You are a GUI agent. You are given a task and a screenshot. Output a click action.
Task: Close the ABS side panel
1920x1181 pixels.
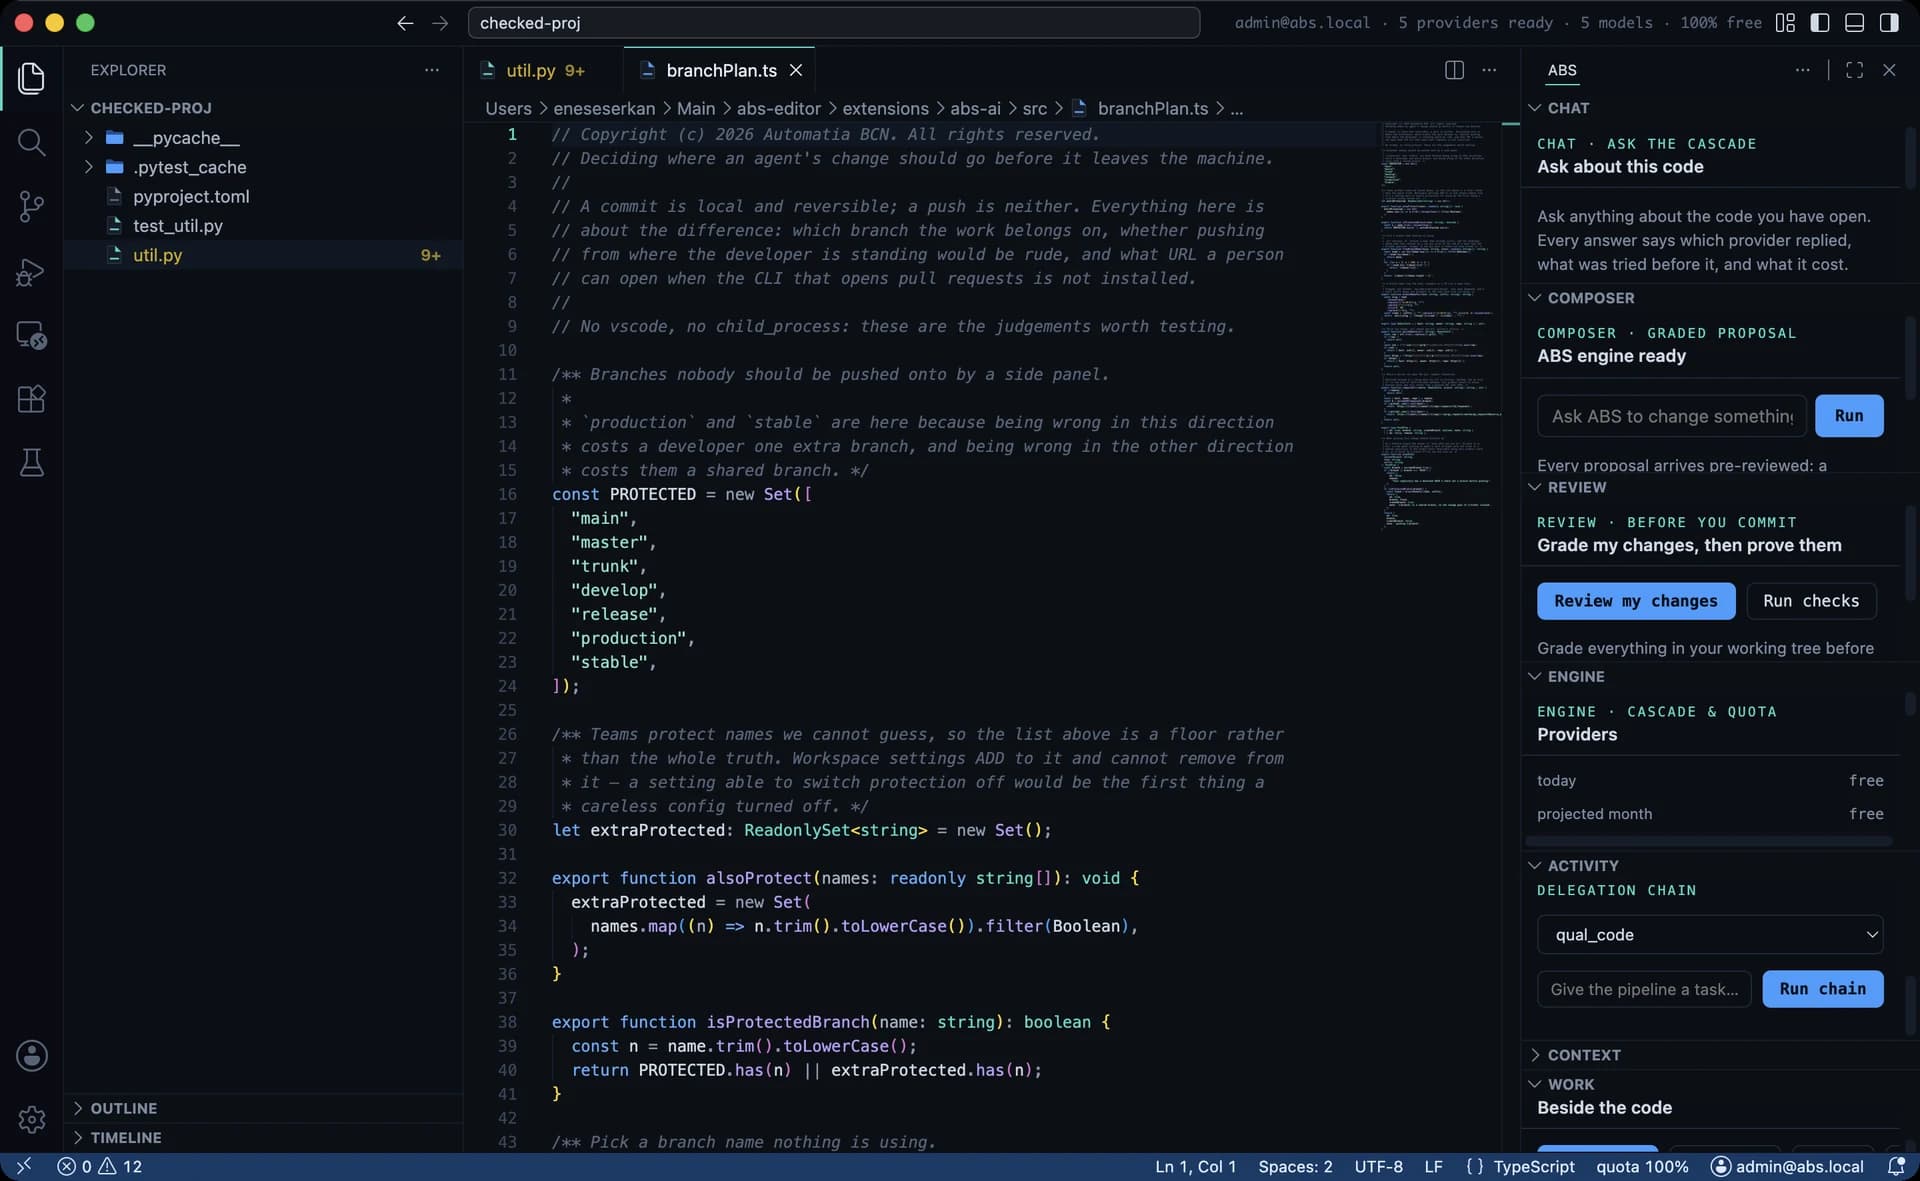(x=1889, y=70)
